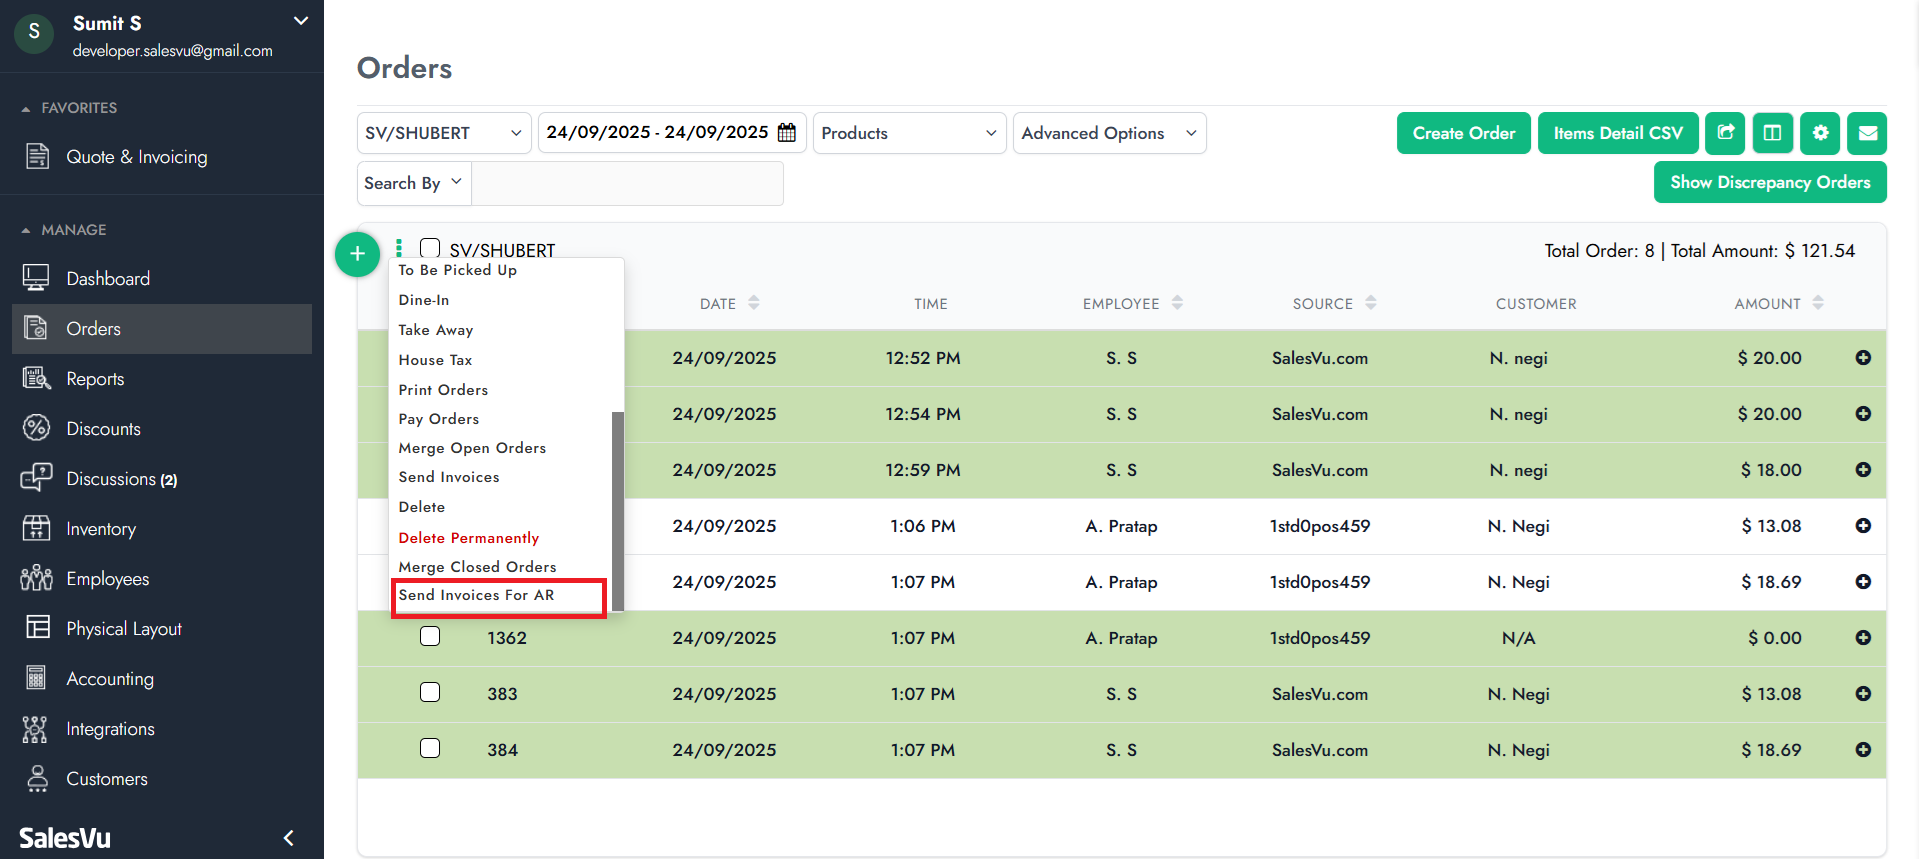Open Discussions (2) link
This screenshot has width=1919, height=859.
pos(122,479)
